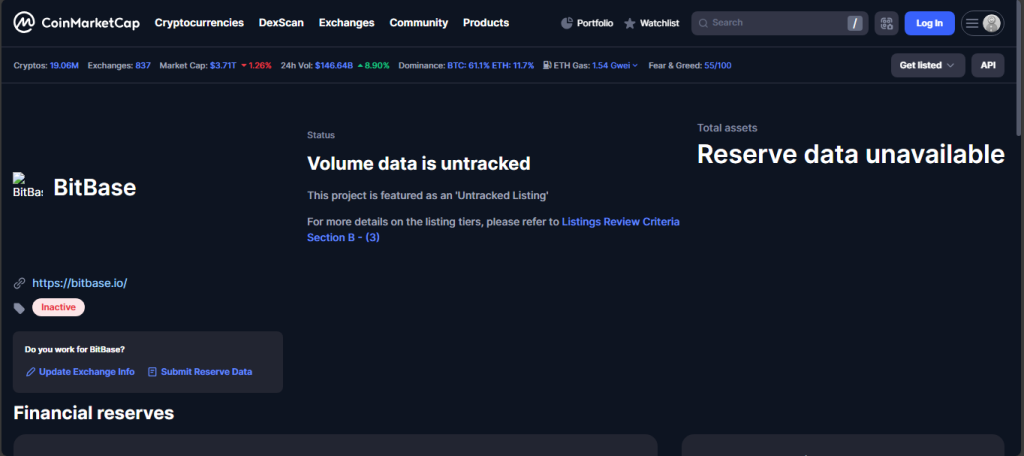Click the ETH gas pump icon
The width and height of the screenshot is (1024, 456).
(x=547, y=66)
